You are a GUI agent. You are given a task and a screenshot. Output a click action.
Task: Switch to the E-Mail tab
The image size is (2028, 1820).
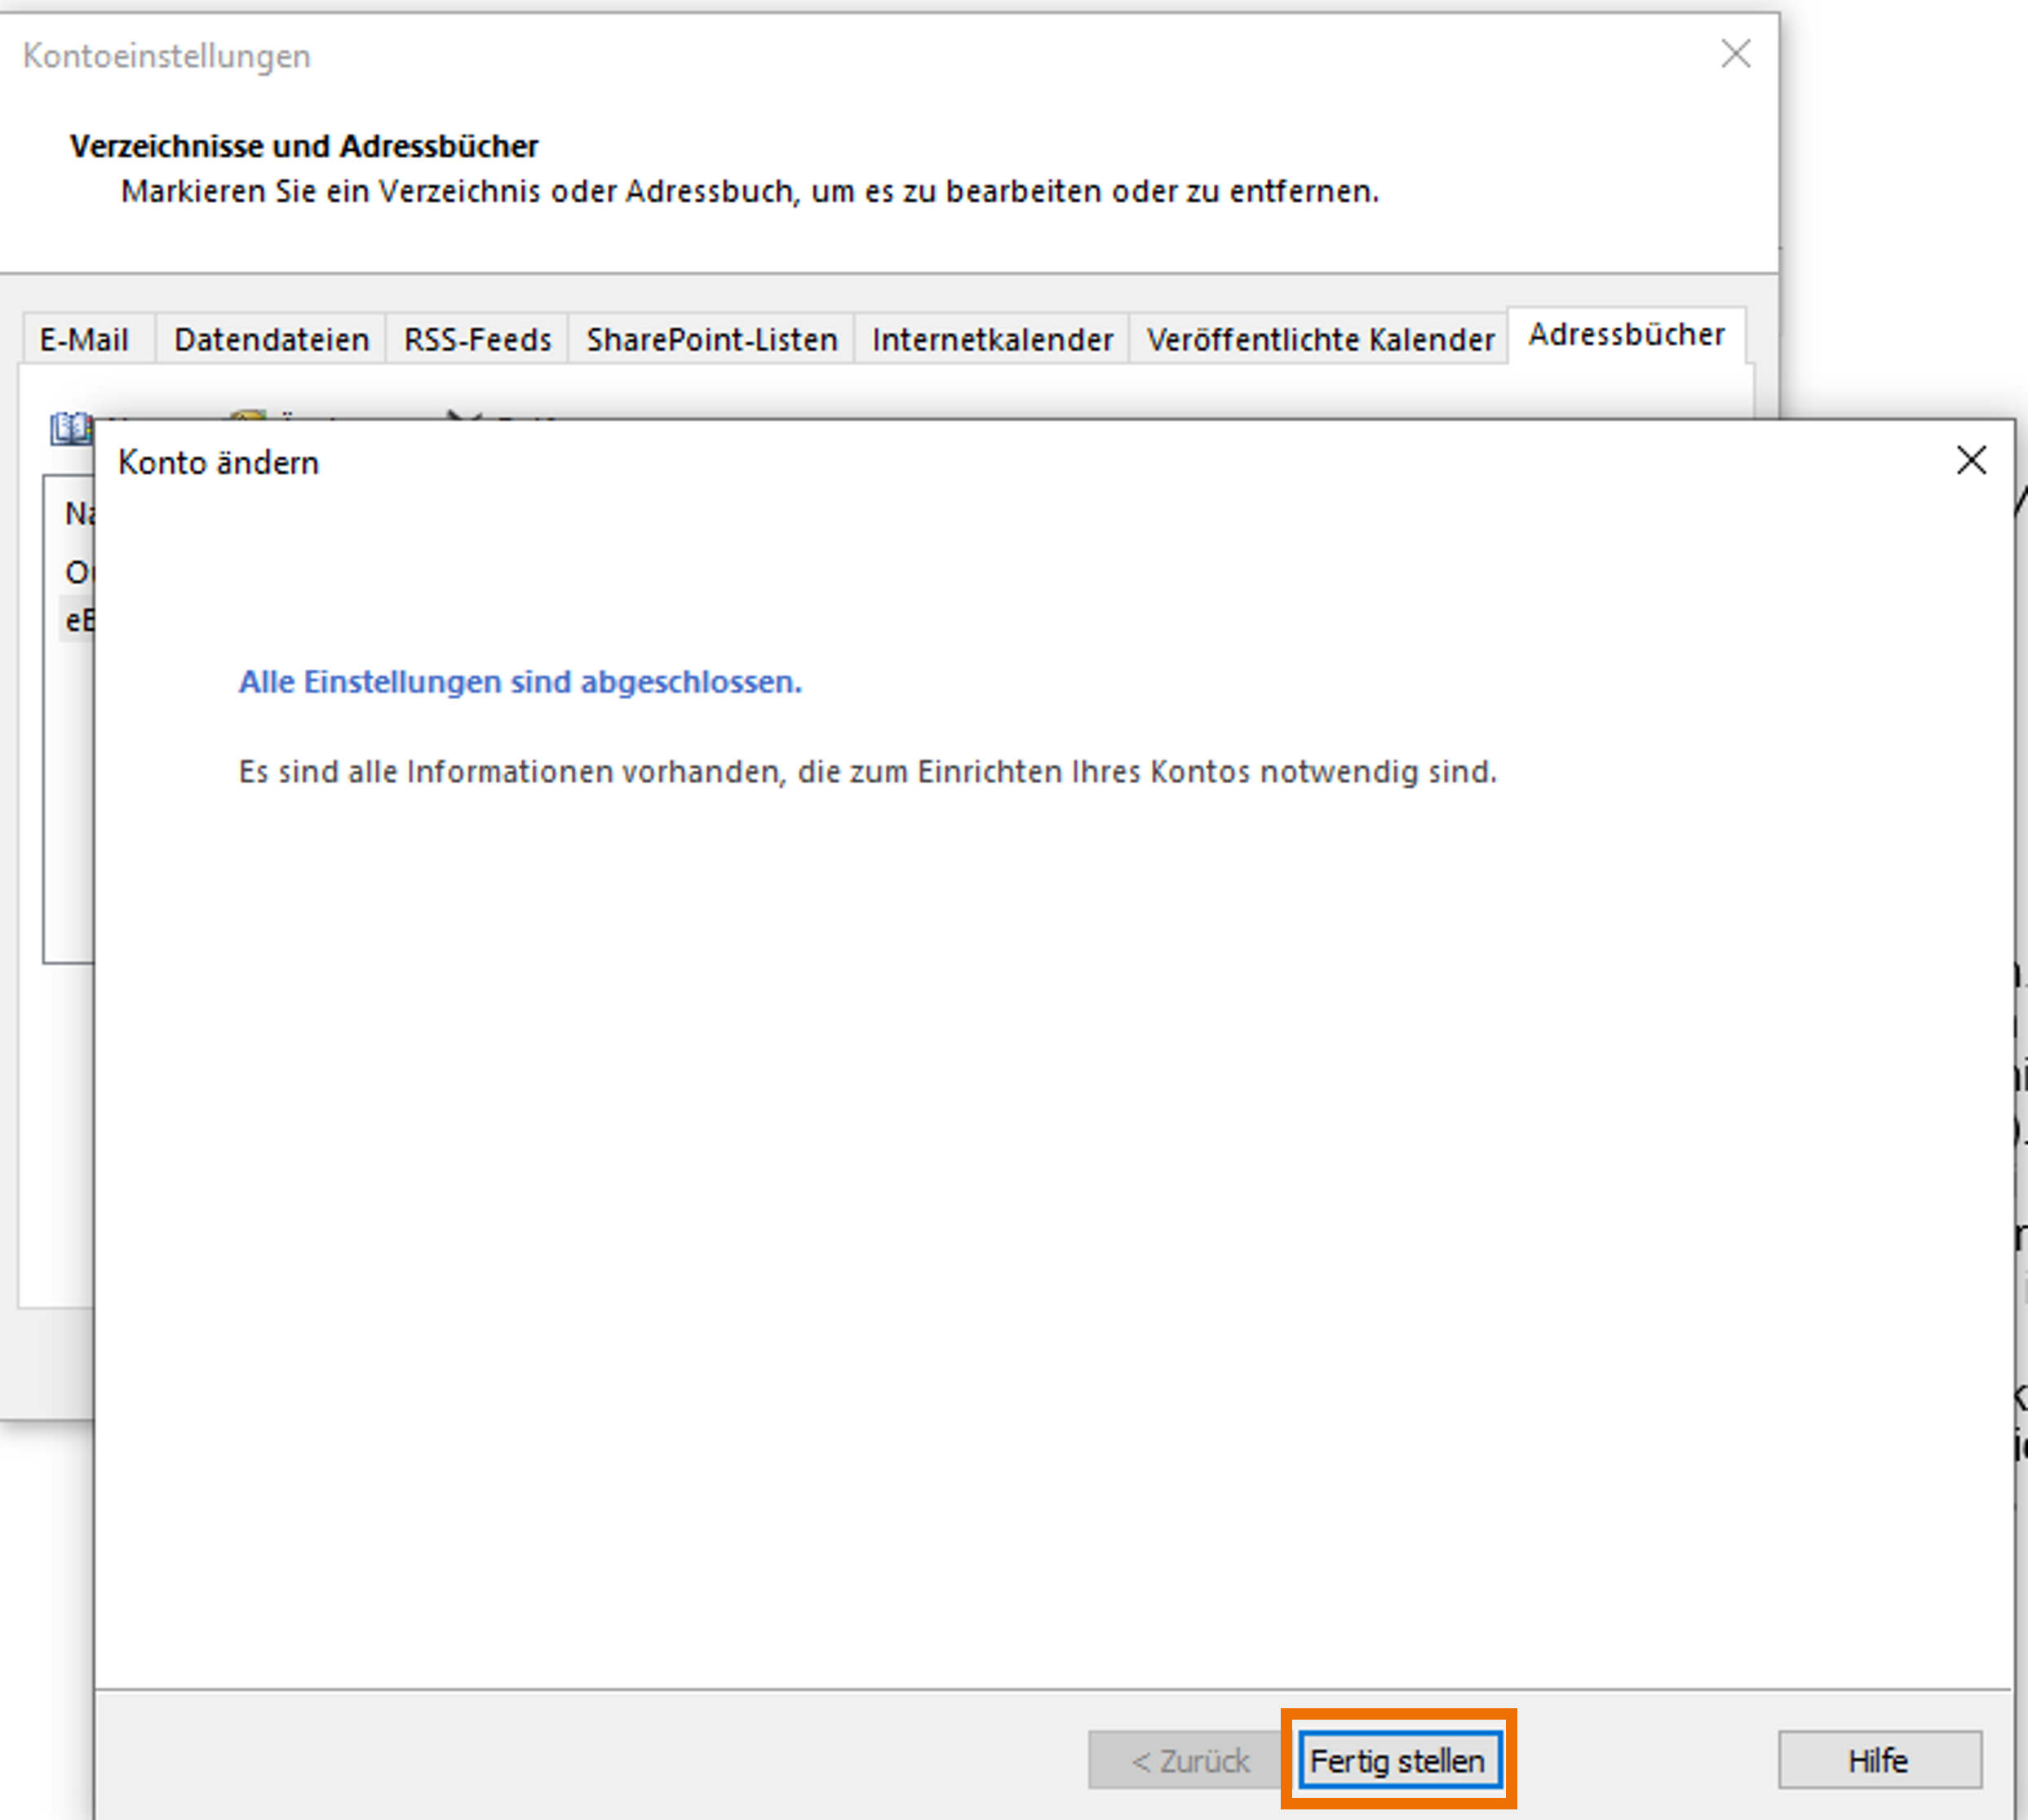[x=84, y=340]
